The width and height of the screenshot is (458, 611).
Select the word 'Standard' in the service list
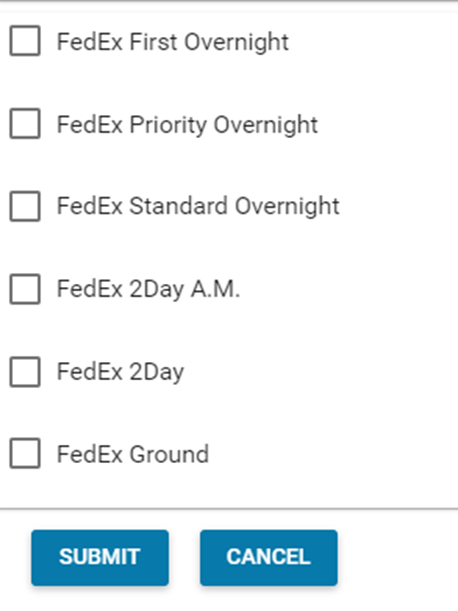click(x=179, y=206)
